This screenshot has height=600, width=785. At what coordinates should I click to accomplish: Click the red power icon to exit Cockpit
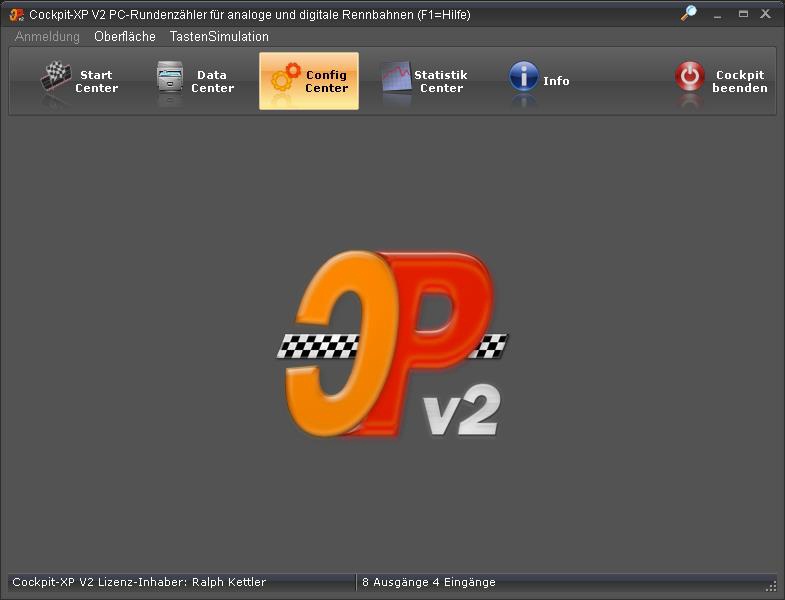click(x=690, y=77)
